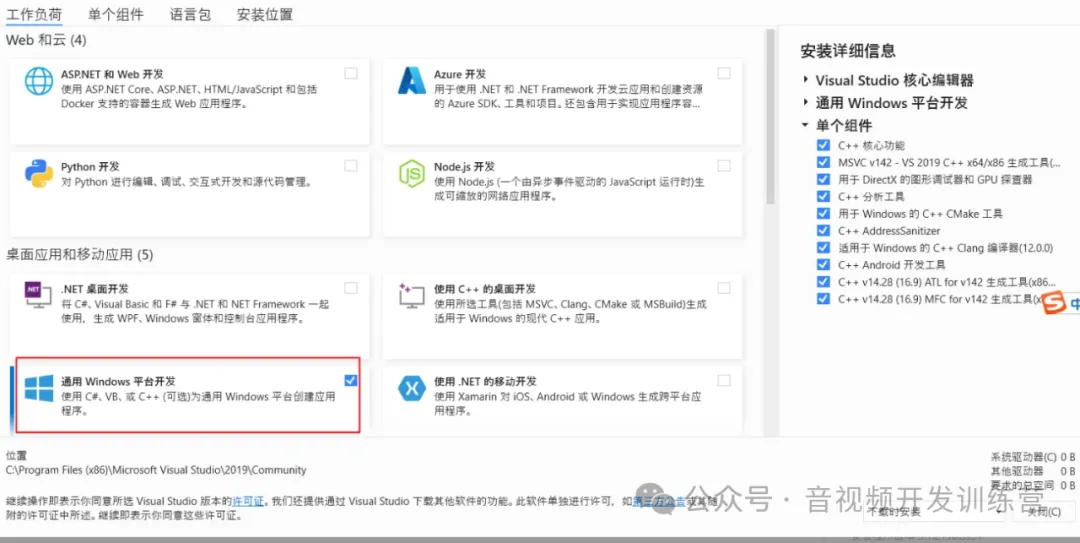
Task: Expand the Visual Studio 核心编辑器 section
Action: (805, 80)
